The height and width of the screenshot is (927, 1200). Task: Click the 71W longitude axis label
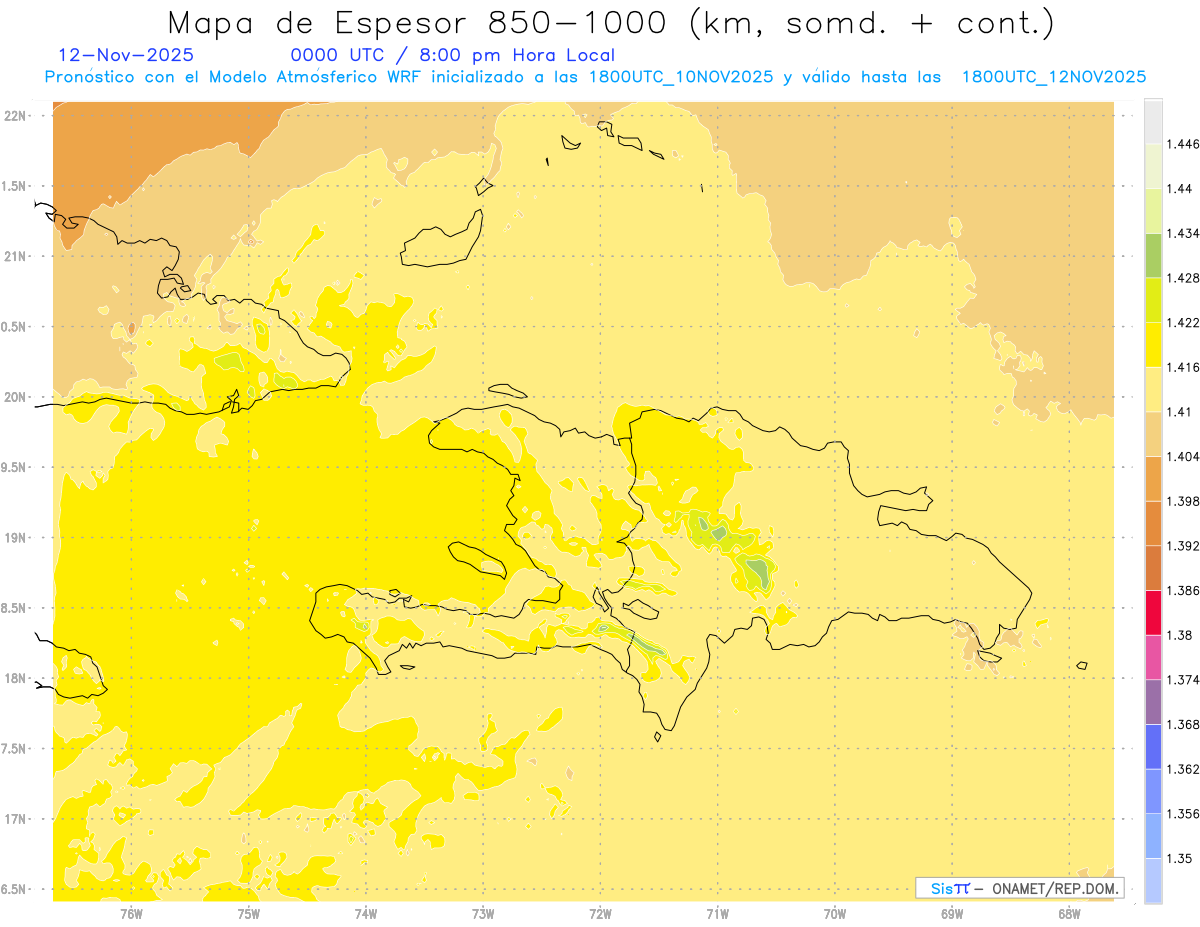coord(717,913)
